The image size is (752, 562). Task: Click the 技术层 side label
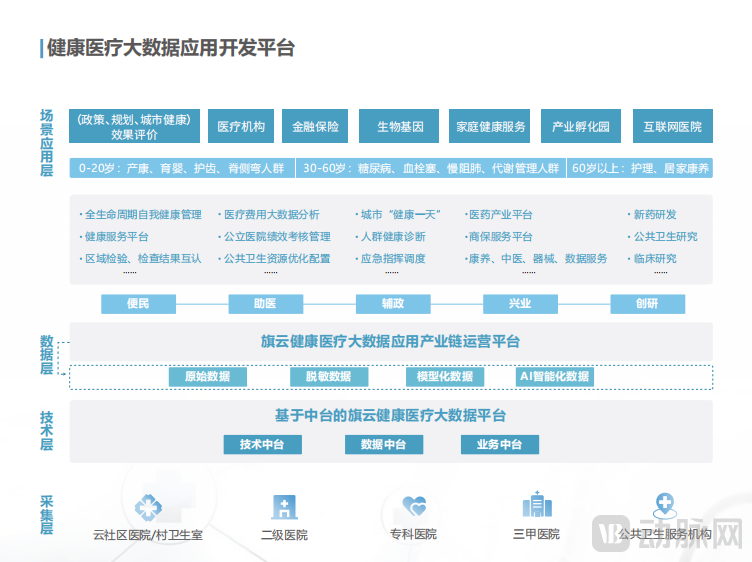click(47, 431)
